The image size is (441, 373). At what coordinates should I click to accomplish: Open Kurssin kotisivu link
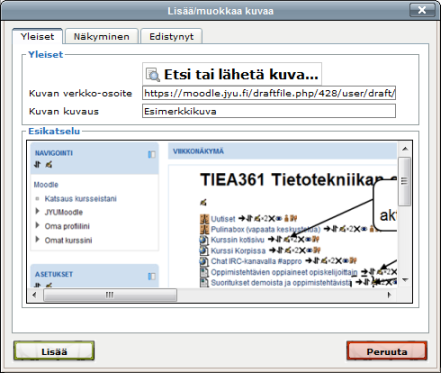point(237,240)
